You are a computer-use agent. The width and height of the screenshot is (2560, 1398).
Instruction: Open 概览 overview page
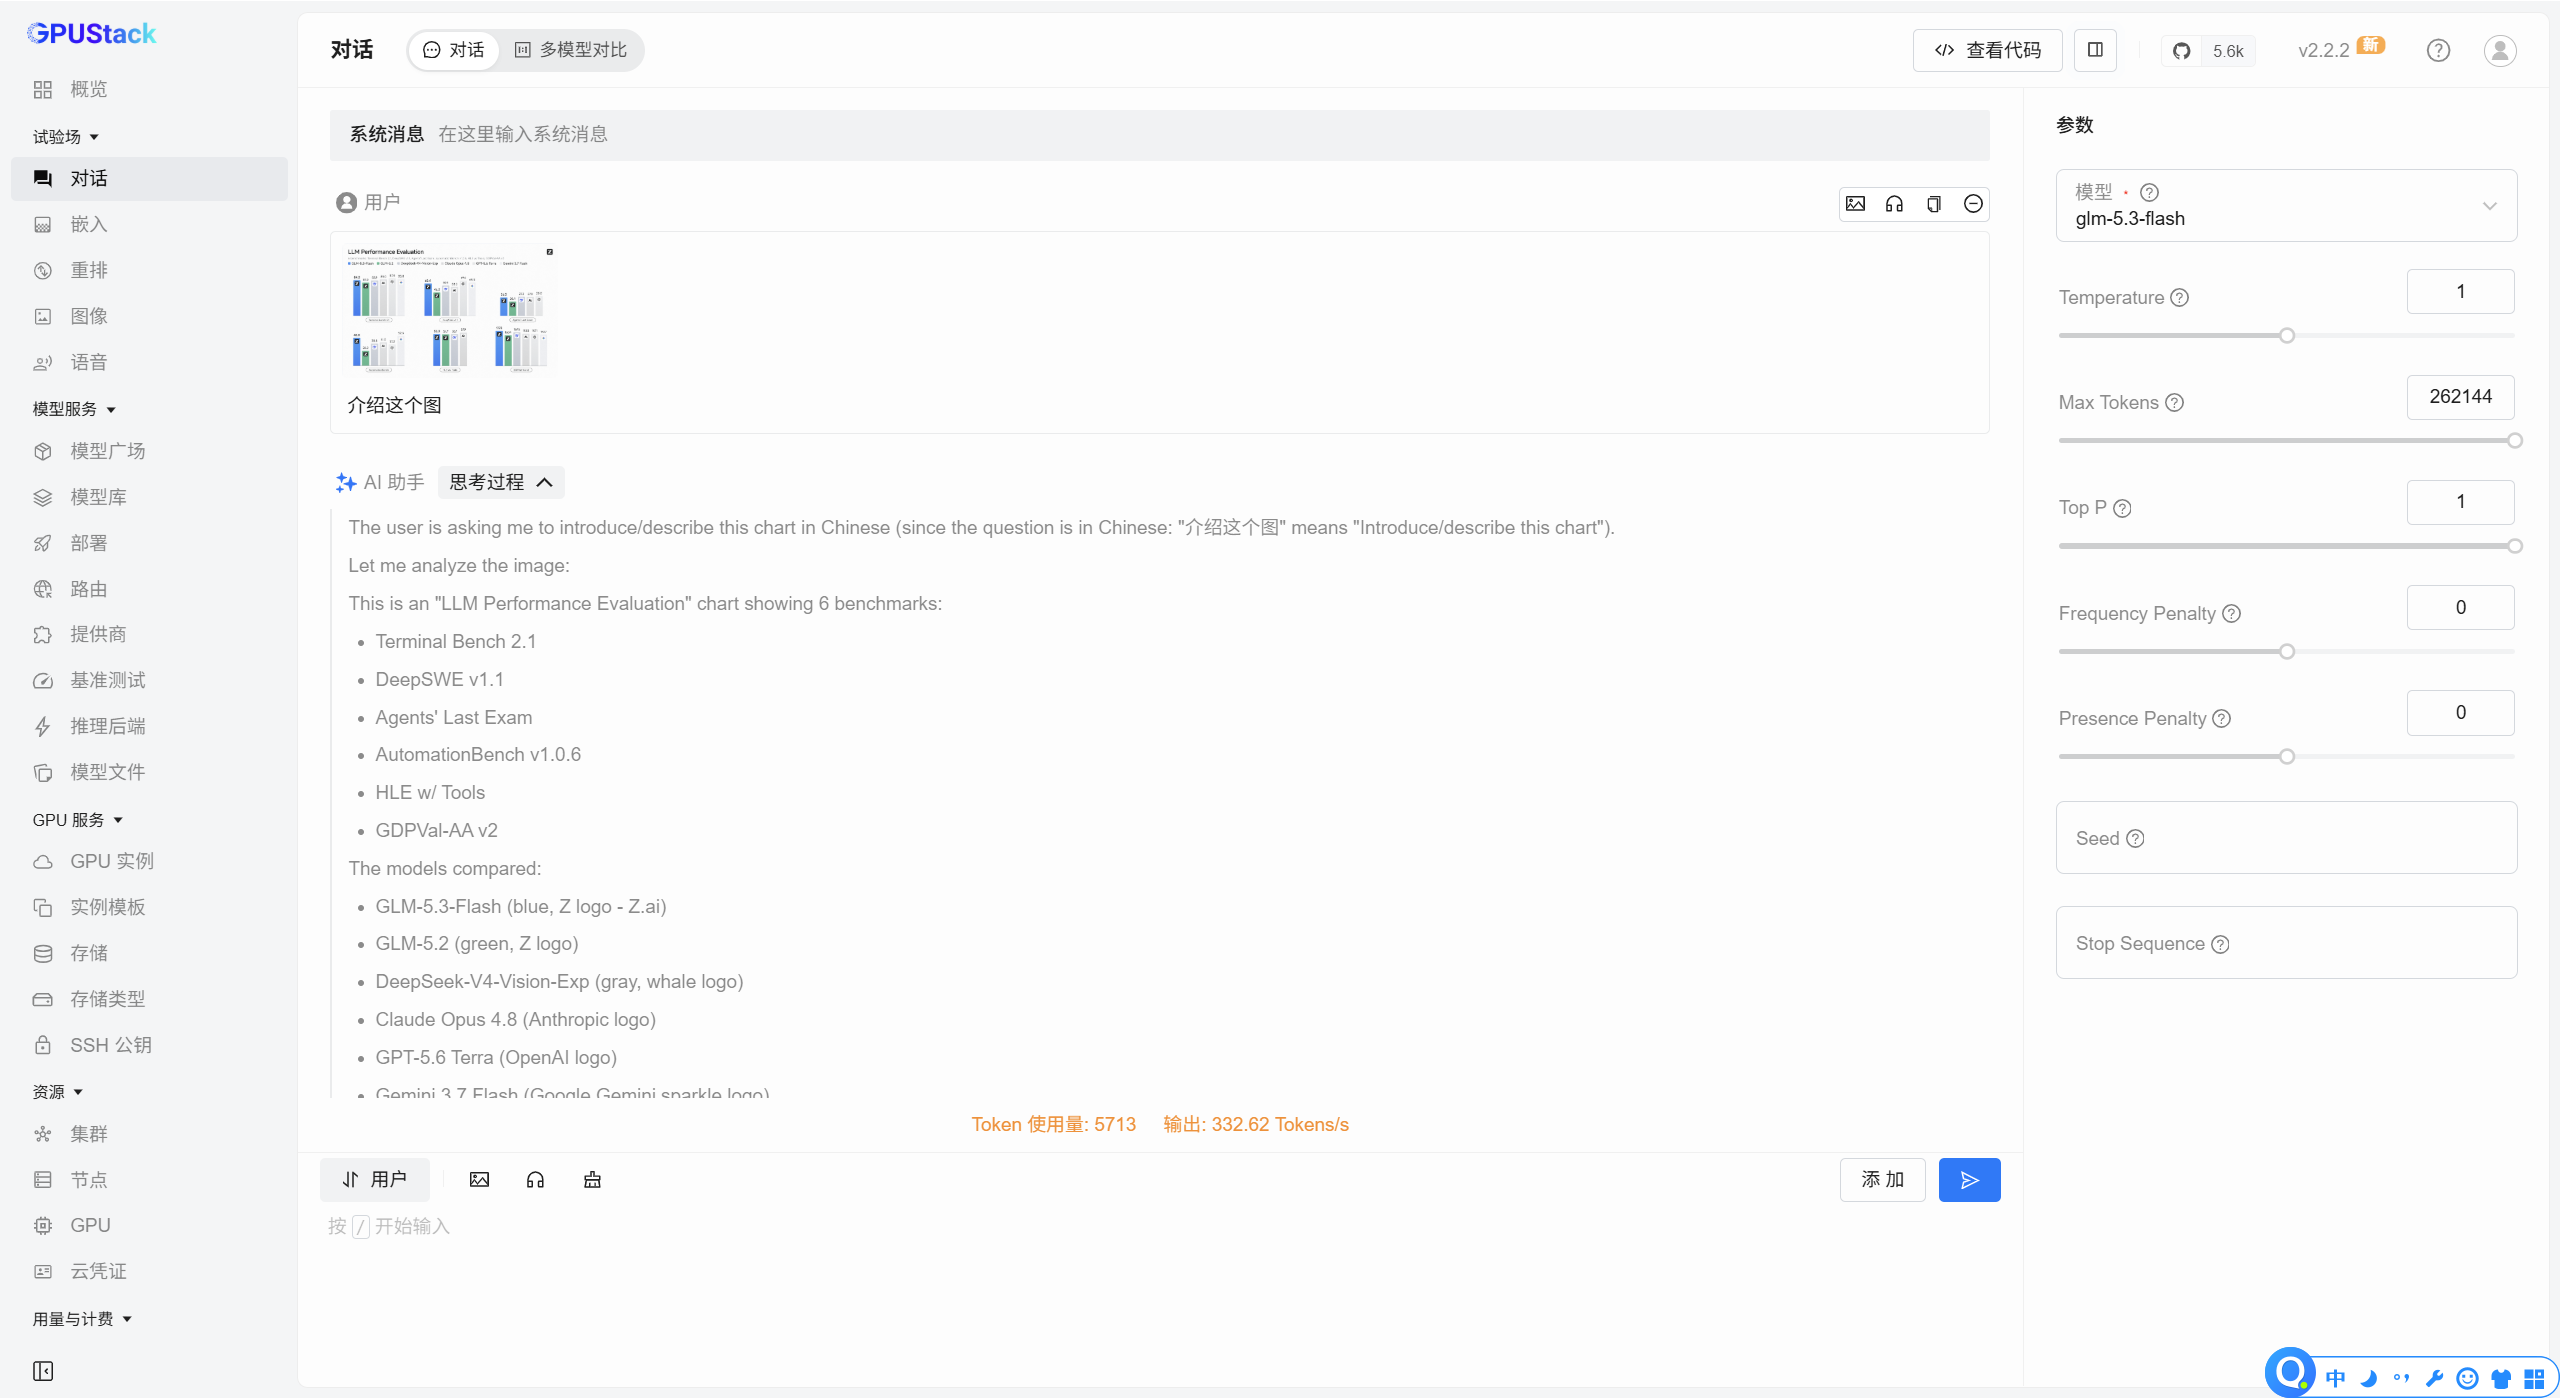click(149, 89)
